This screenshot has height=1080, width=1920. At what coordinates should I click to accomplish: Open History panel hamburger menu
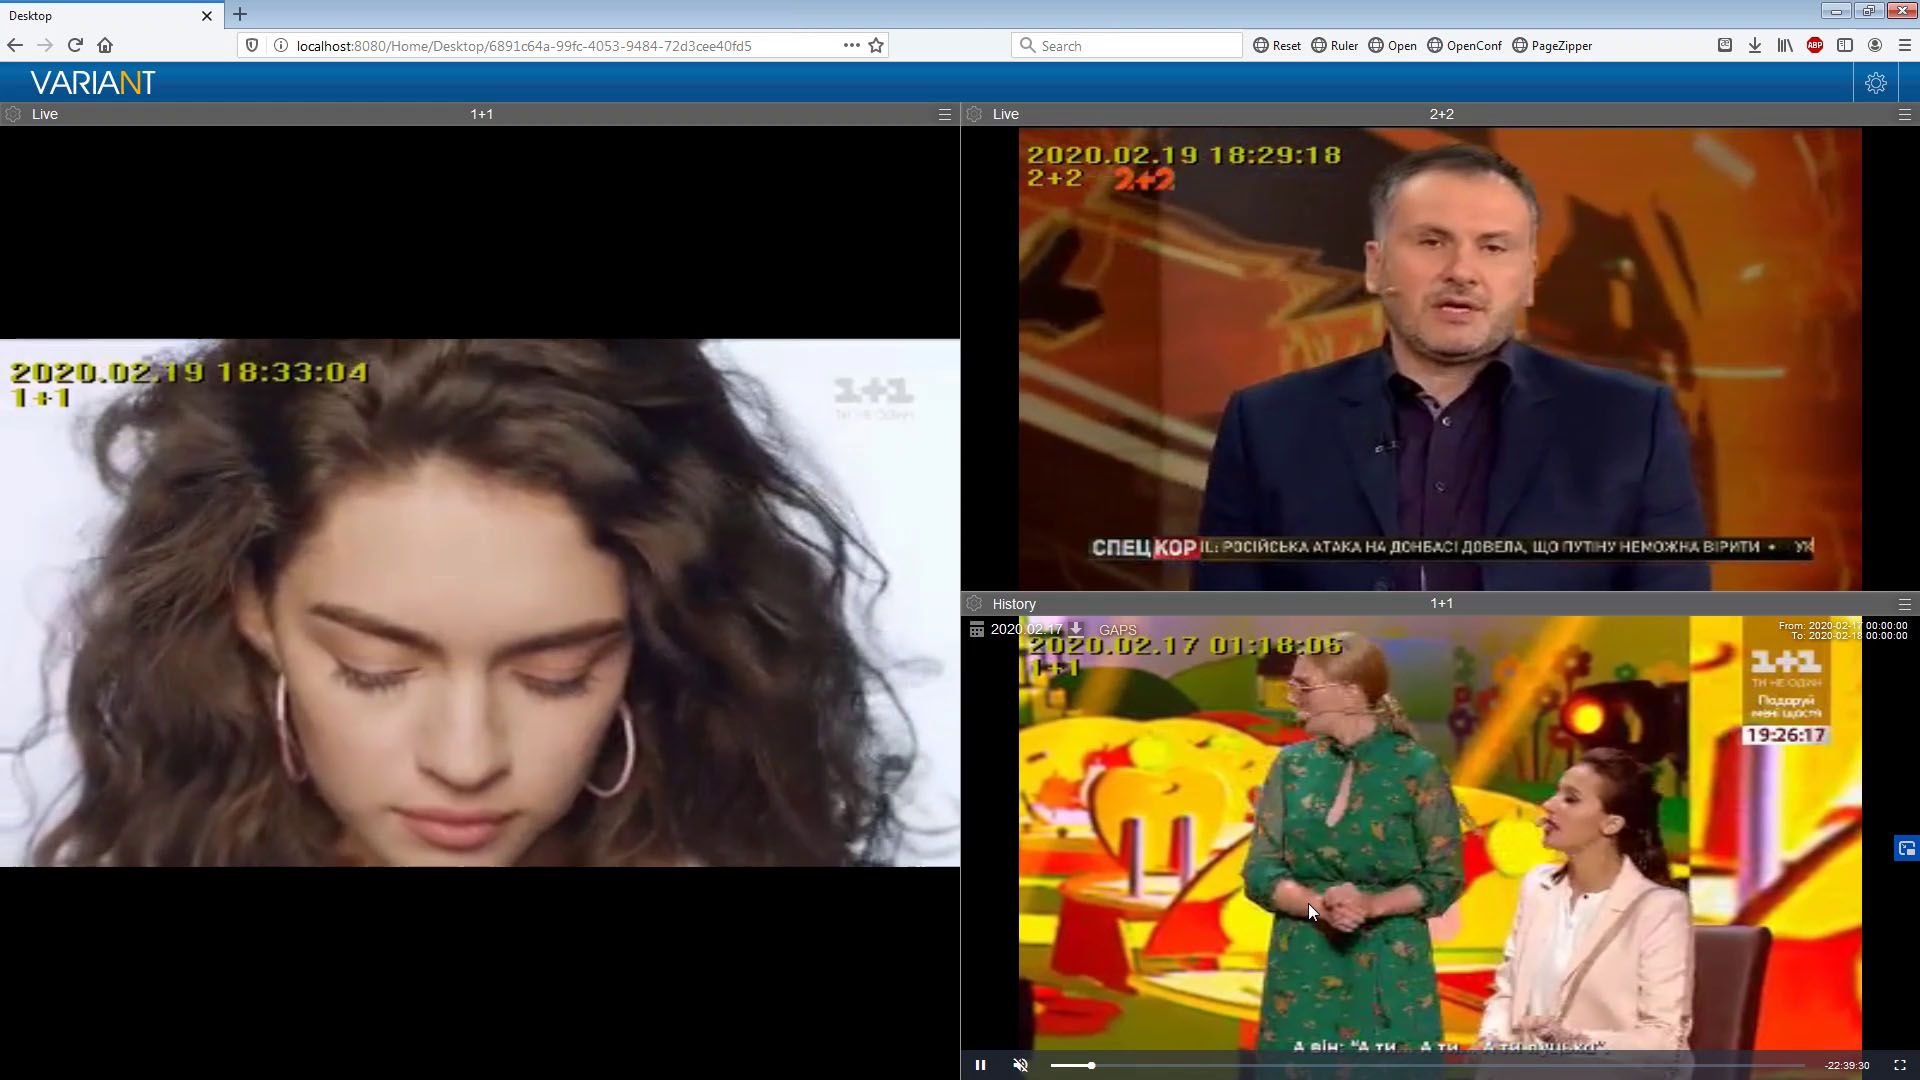(x=1904, y=604)
